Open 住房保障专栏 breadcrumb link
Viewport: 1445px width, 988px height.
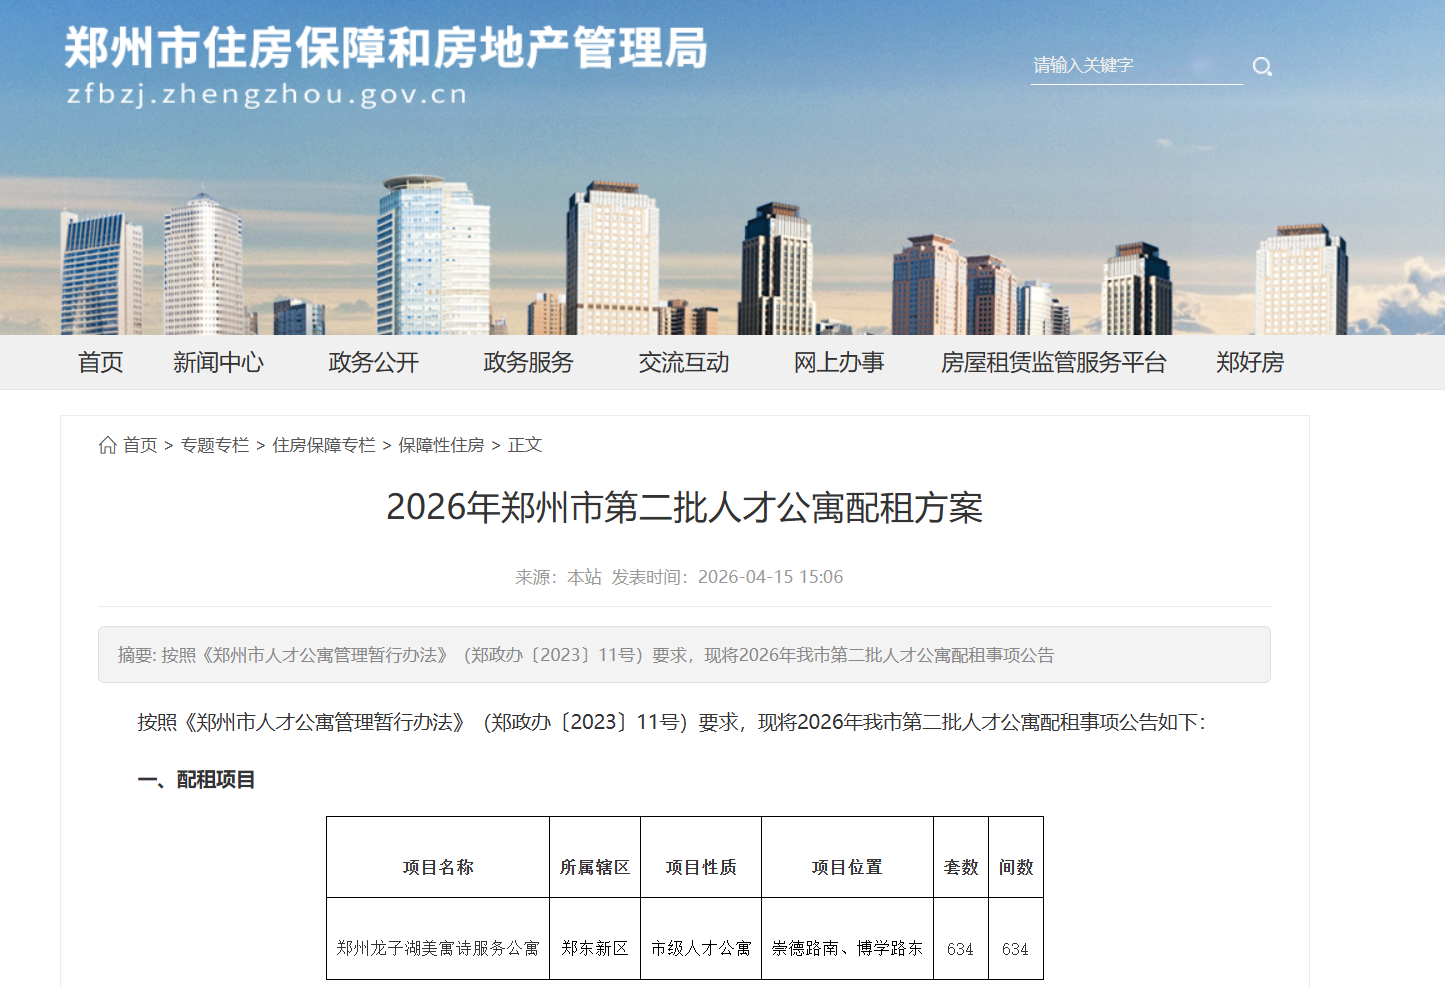(x=324, y=445)
